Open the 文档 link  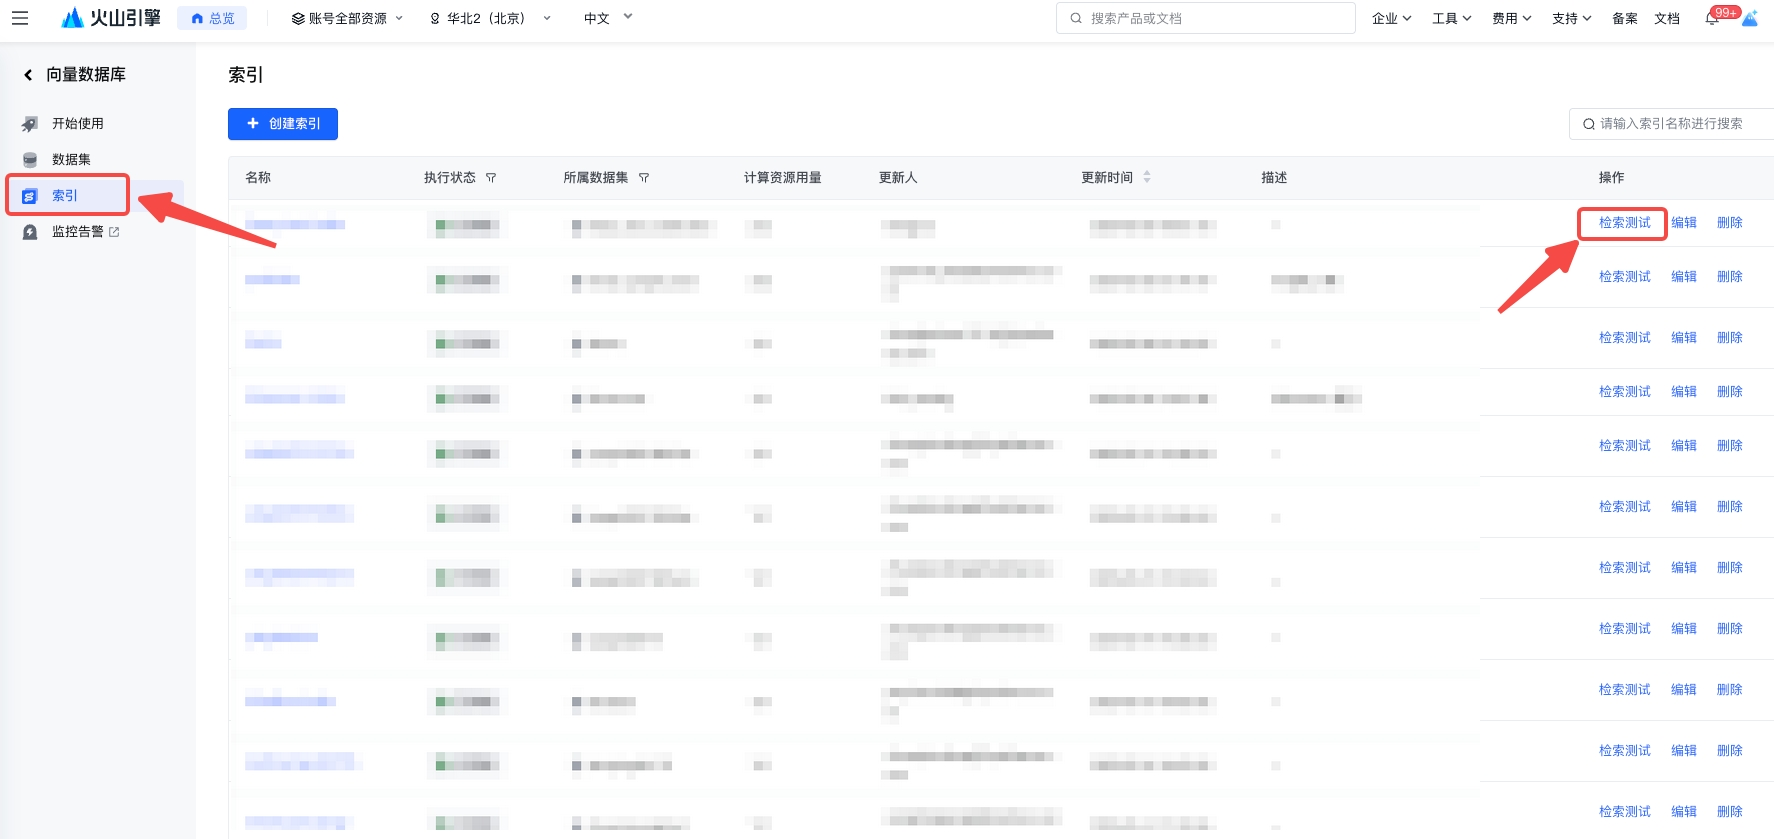[x=1667, y=18]
